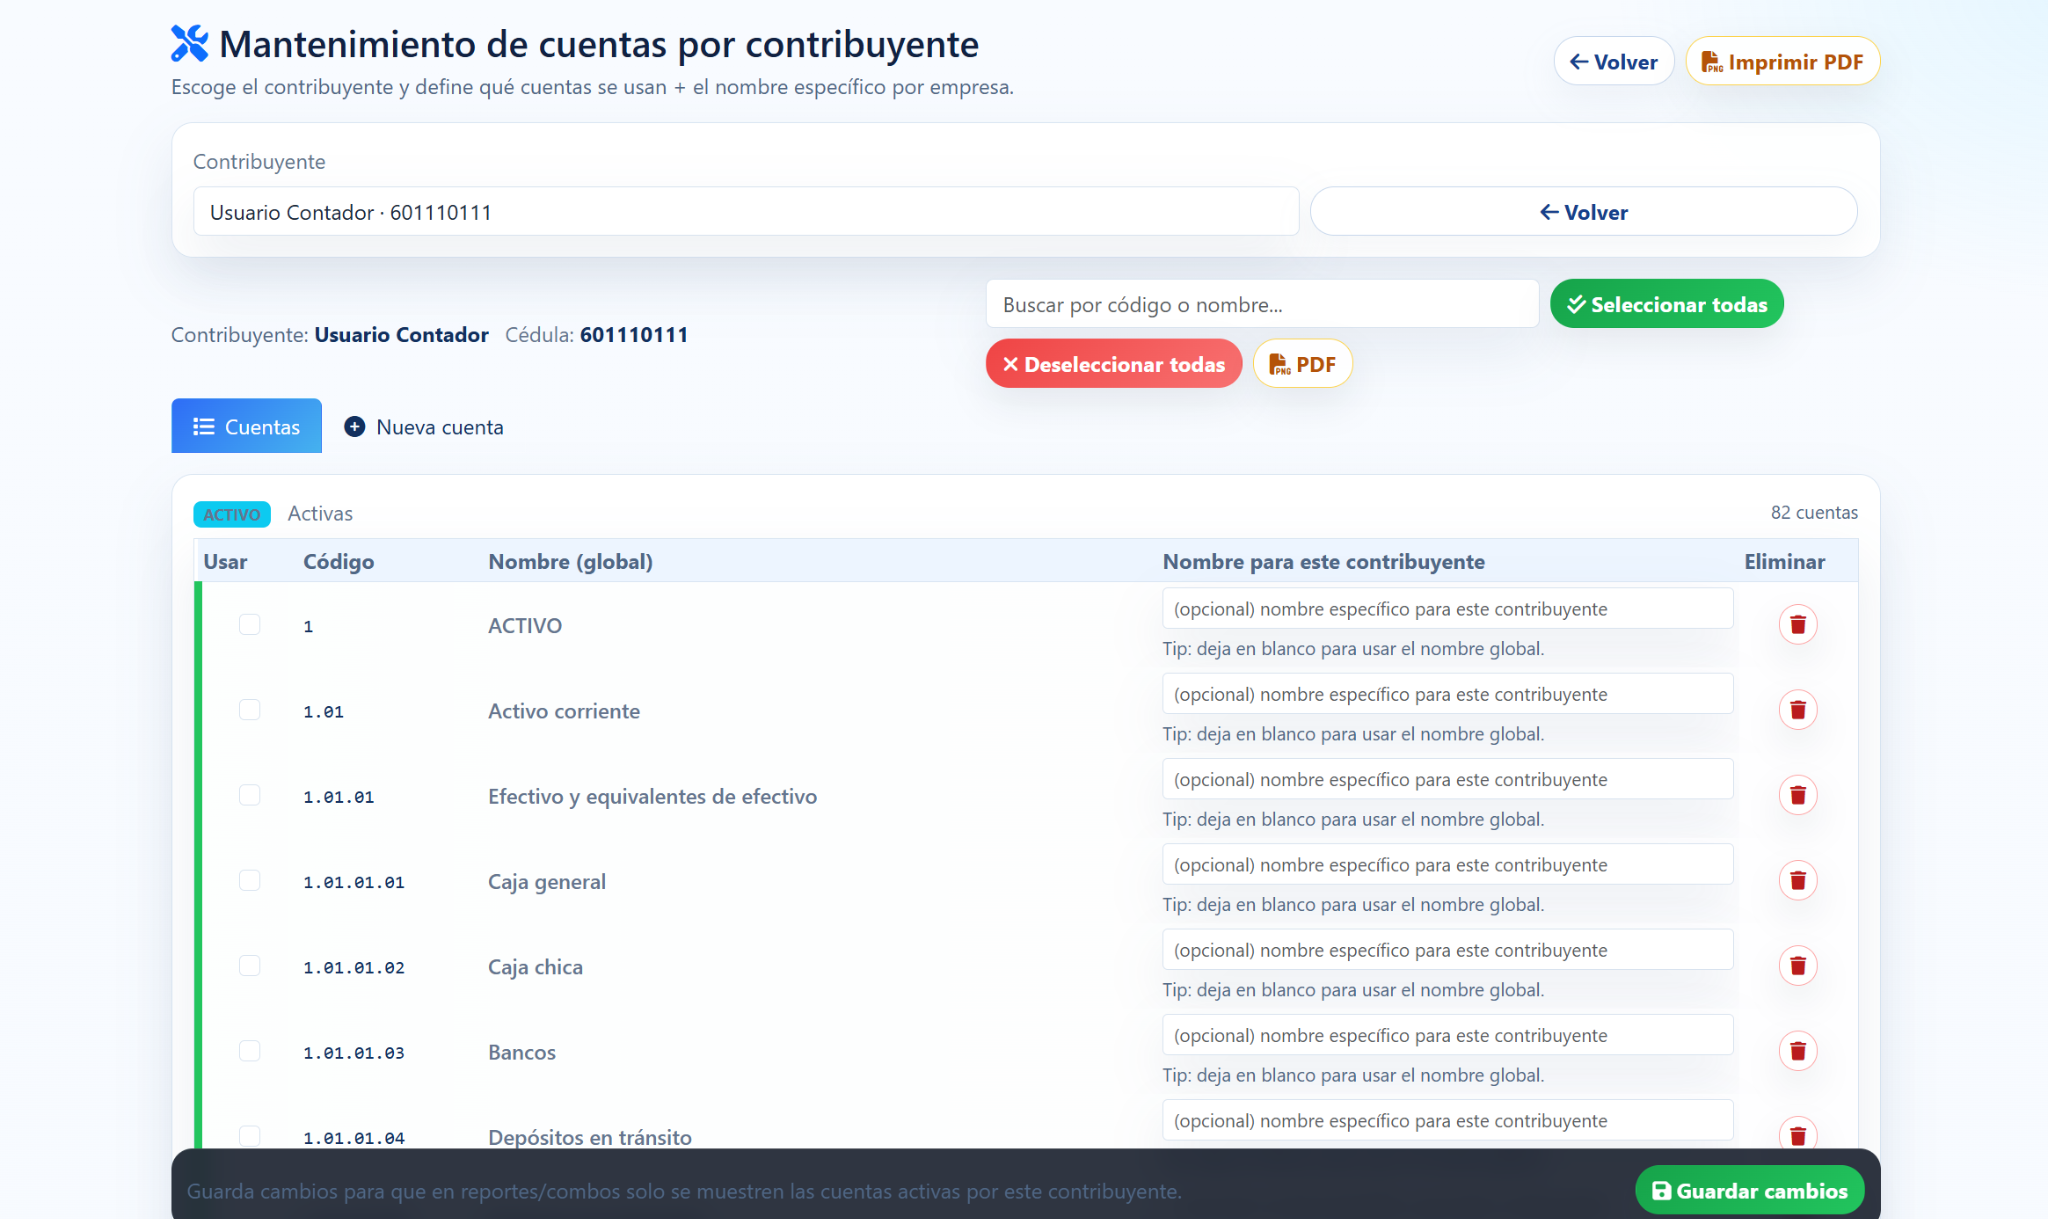The image size is (2048, 1219).
Task: Click the ACTIVO badge label
Action: click(x=232, y=514)
